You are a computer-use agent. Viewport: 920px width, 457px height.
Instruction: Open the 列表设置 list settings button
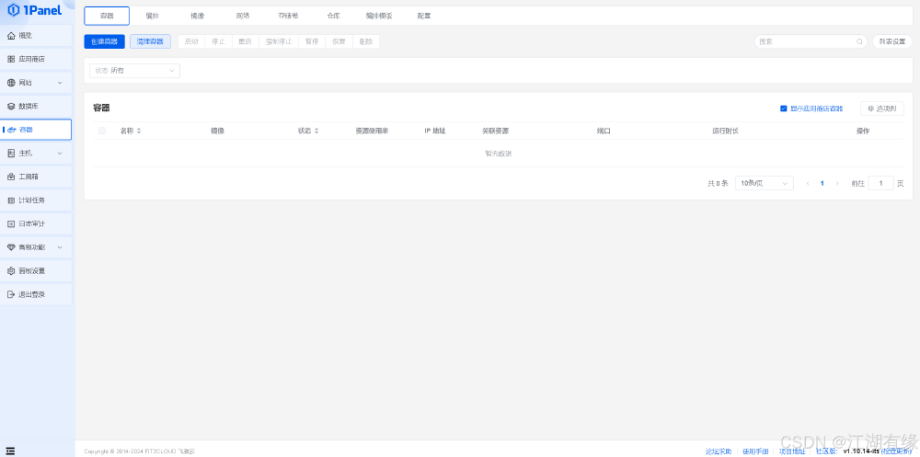[892, 42]
